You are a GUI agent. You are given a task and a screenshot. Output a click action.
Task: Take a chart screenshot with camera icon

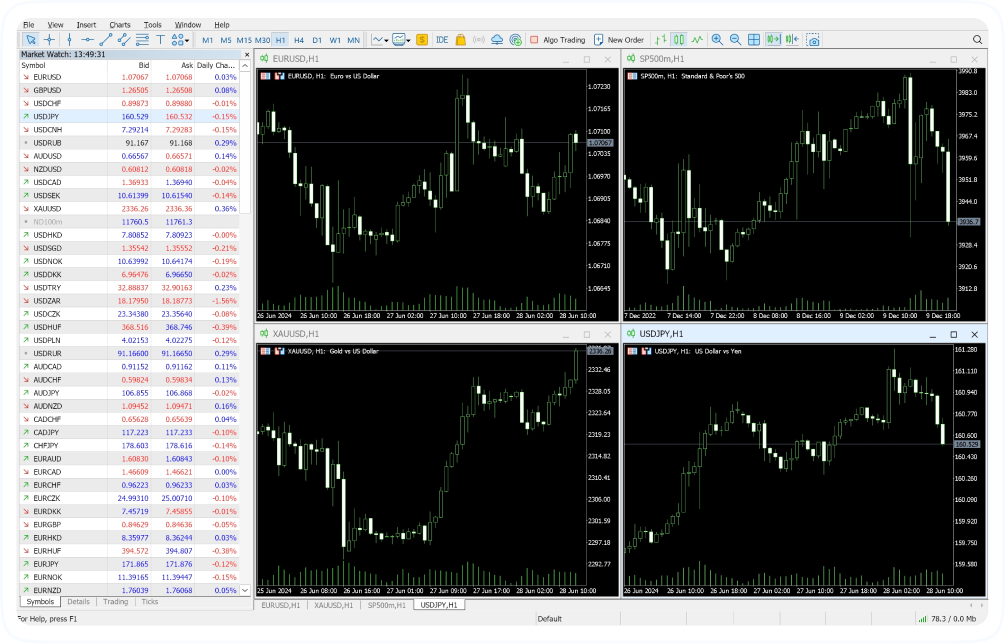click(x=813, y=40)
